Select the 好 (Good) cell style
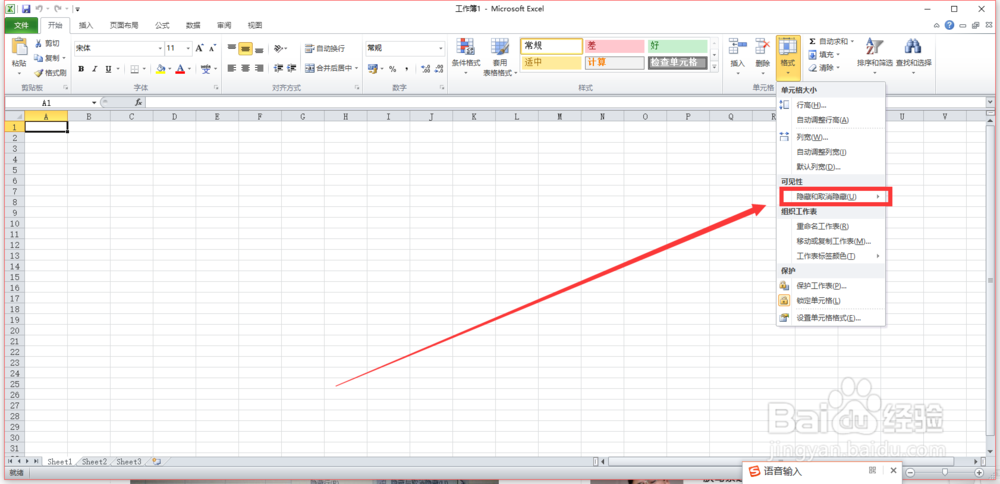Image resolution: width=1000 pixels, height=484 pixels. [678, 46]
